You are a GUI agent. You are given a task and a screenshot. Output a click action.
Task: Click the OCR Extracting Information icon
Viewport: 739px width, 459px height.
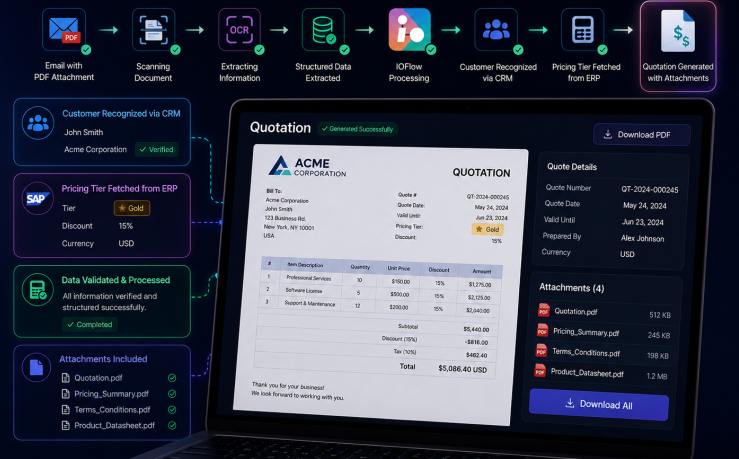(239, 29)
